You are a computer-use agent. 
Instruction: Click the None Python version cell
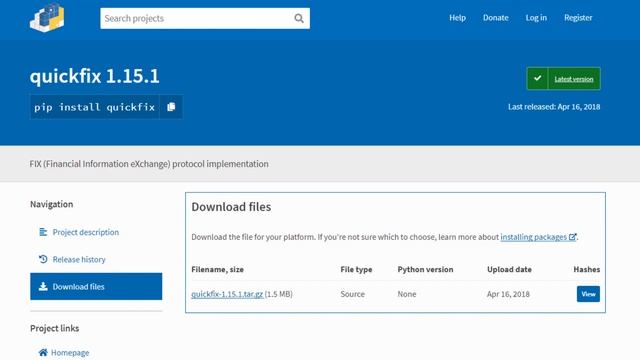[x=407, y=294]
